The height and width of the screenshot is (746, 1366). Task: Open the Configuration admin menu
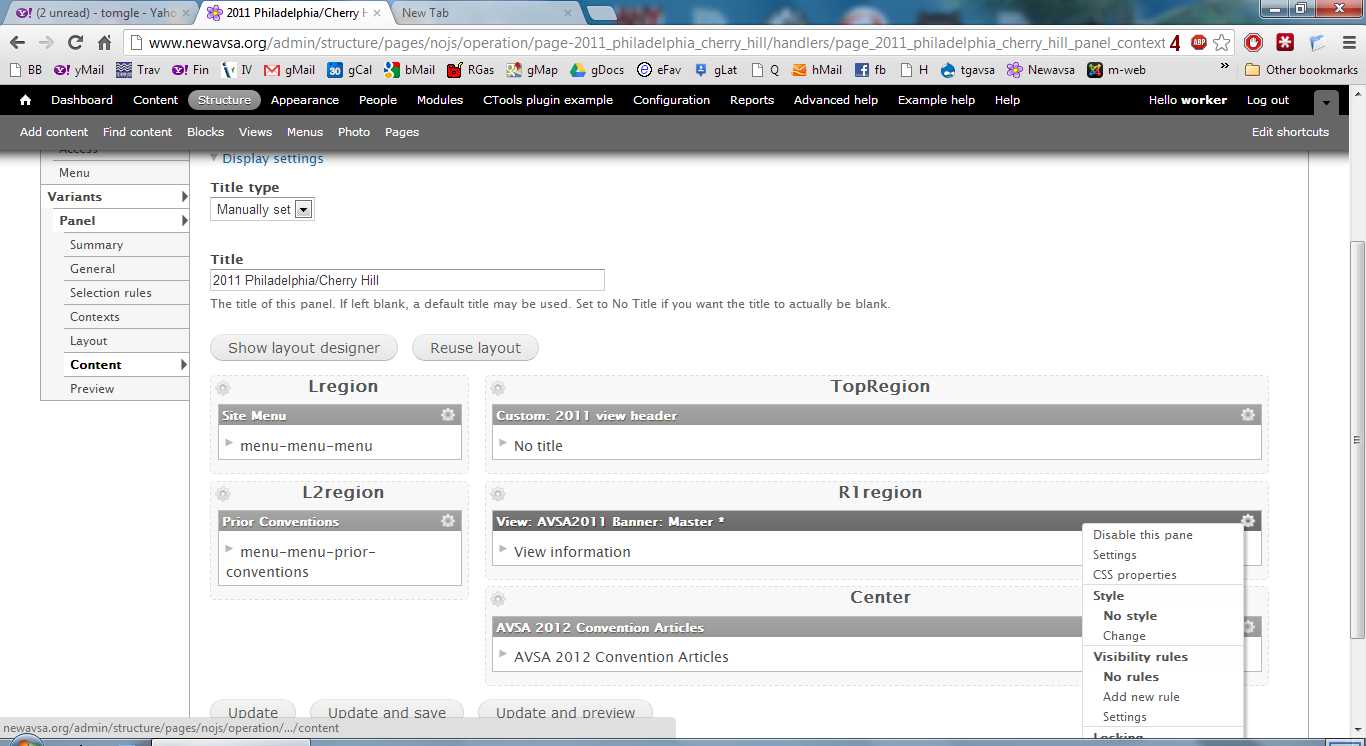point(671,100)
